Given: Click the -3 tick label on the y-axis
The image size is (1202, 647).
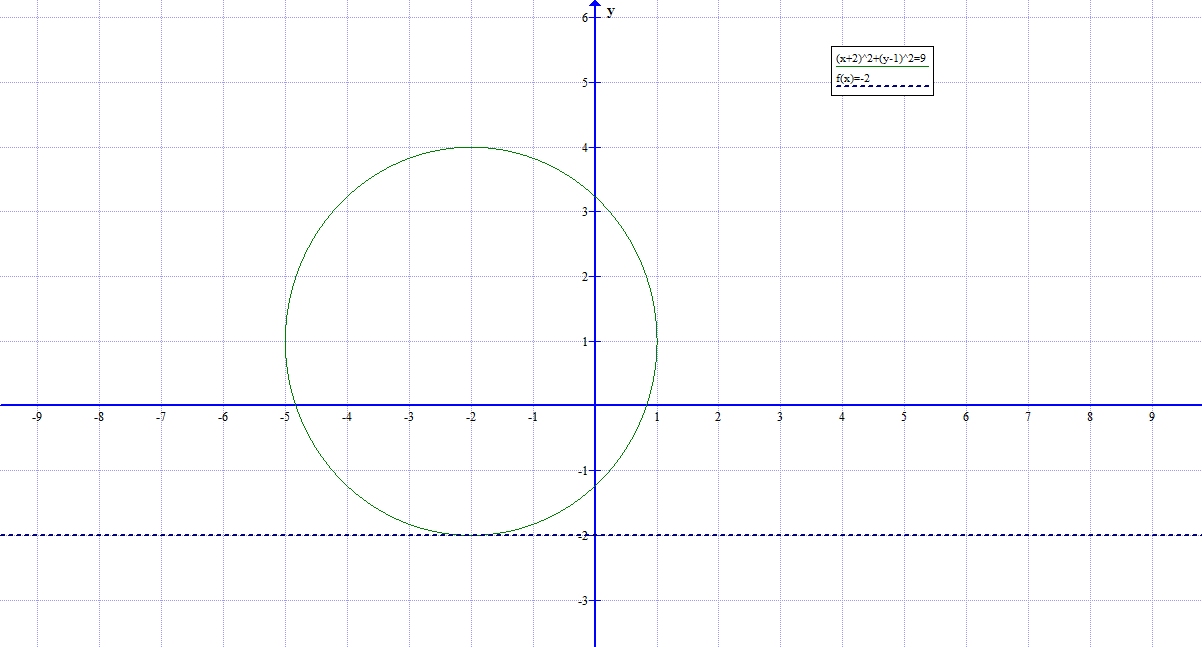Looking at the screenshot, I should tap(582, 600).
